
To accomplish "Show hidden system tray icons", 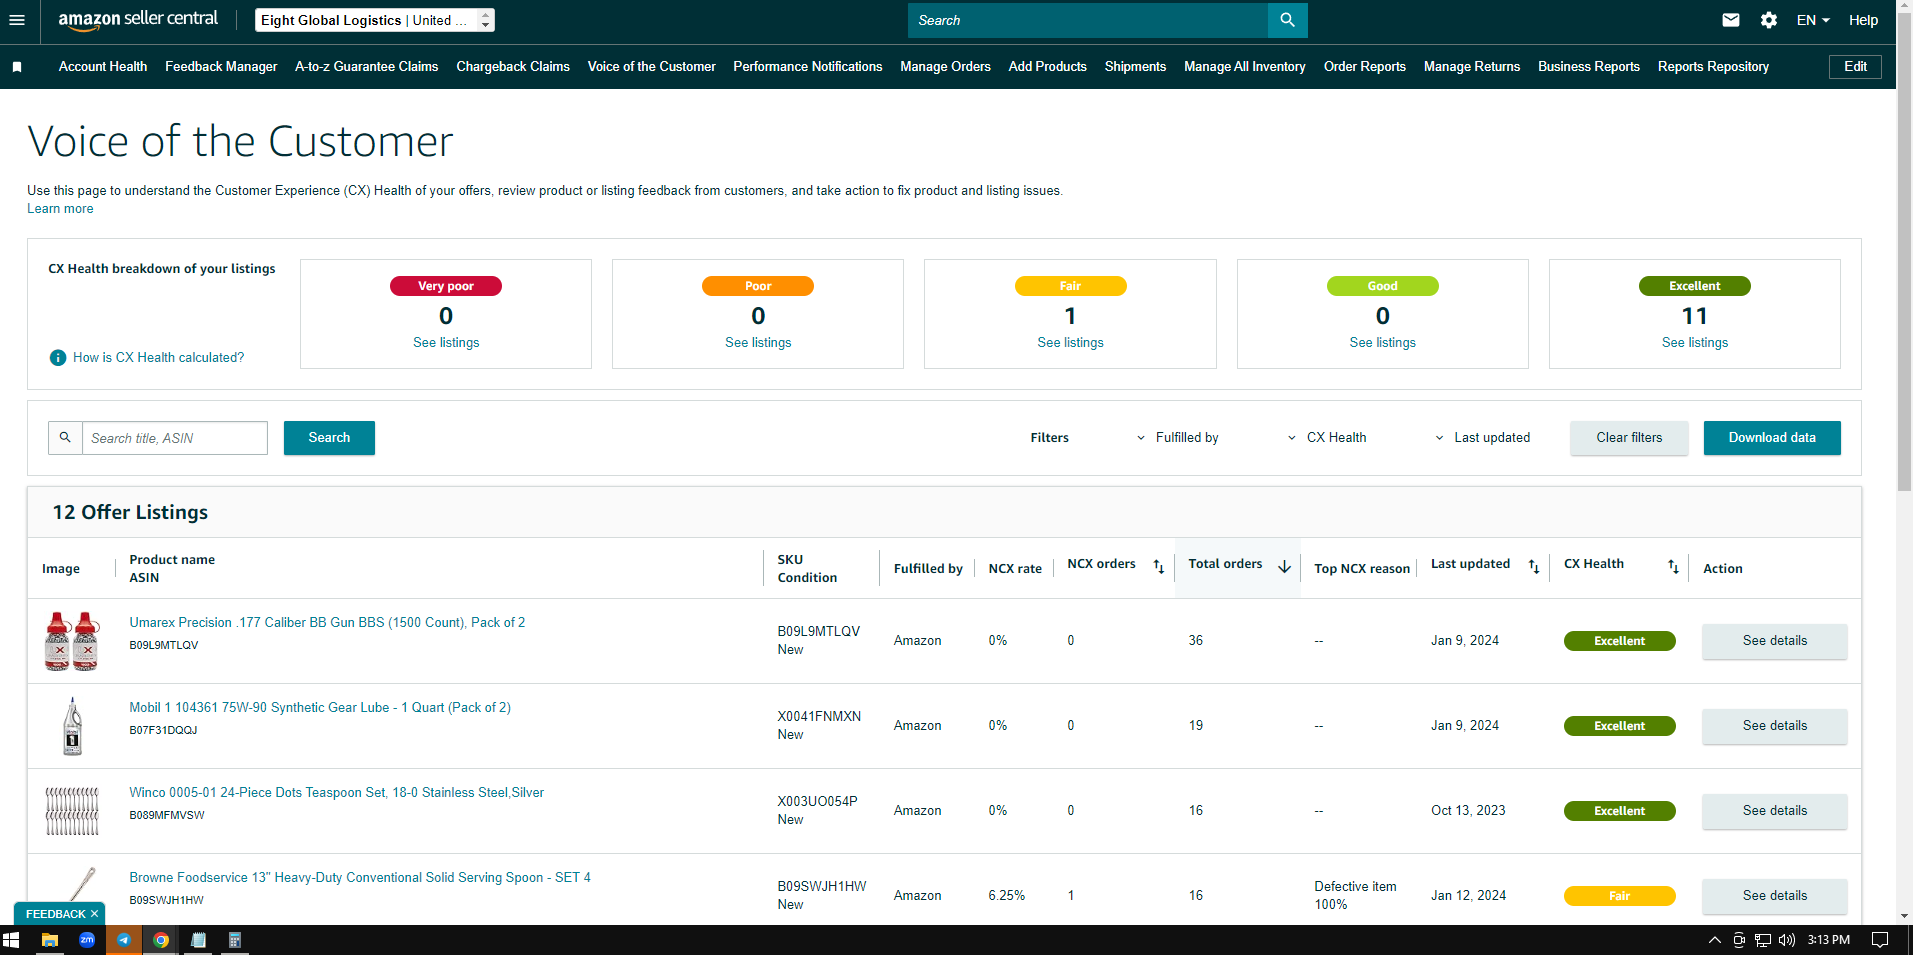I will coord(1714,940).
